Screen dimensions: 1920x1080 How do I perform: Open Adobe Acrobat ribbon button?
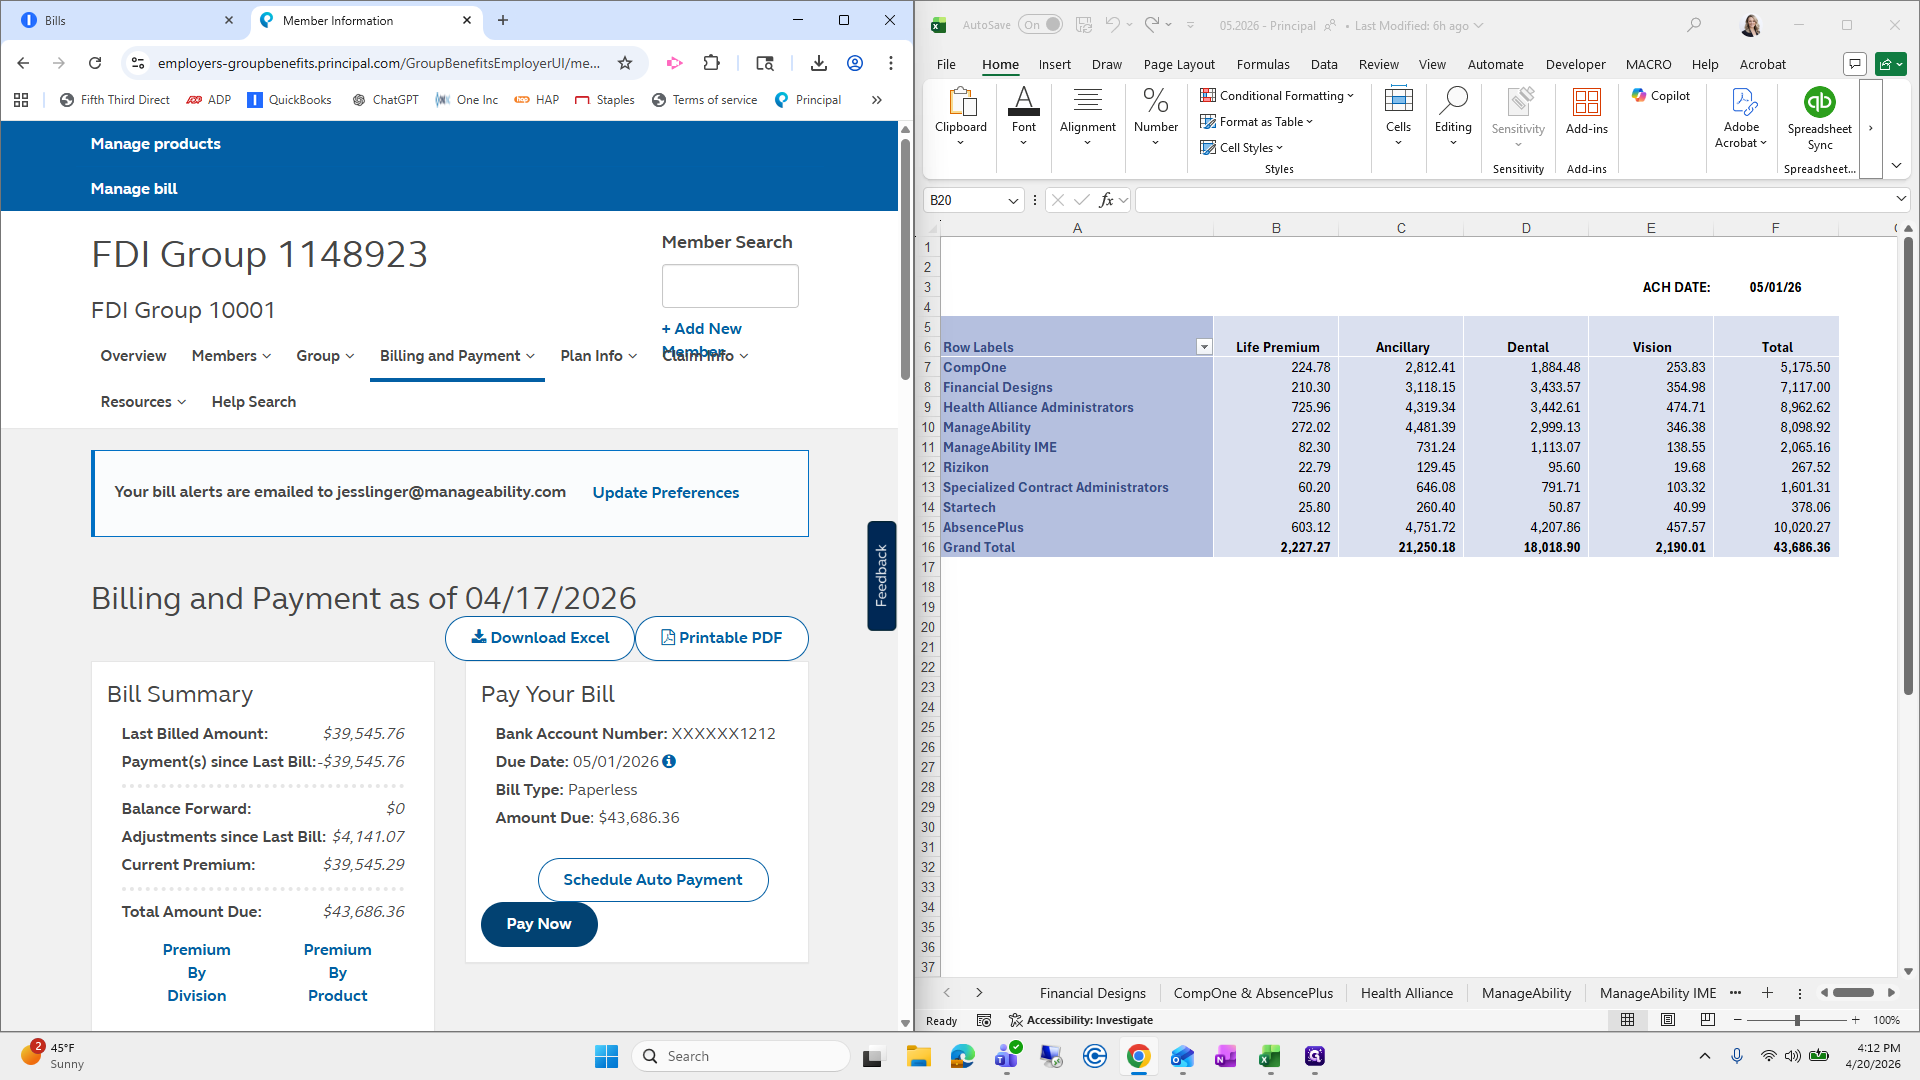(x=1741, y=118)
